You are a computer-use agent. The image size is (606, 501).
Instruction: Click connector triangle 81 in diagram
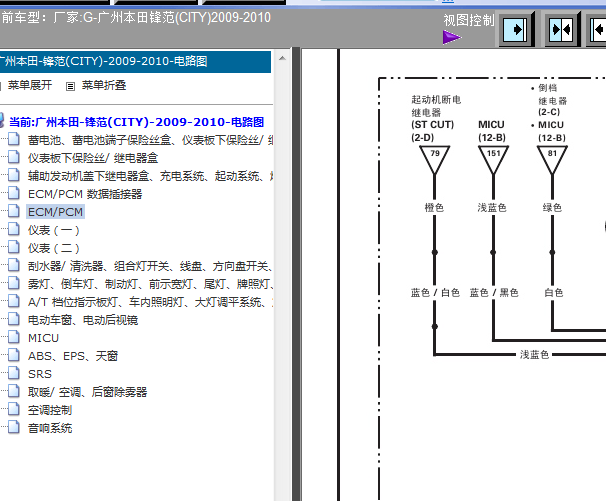point(552,159)
